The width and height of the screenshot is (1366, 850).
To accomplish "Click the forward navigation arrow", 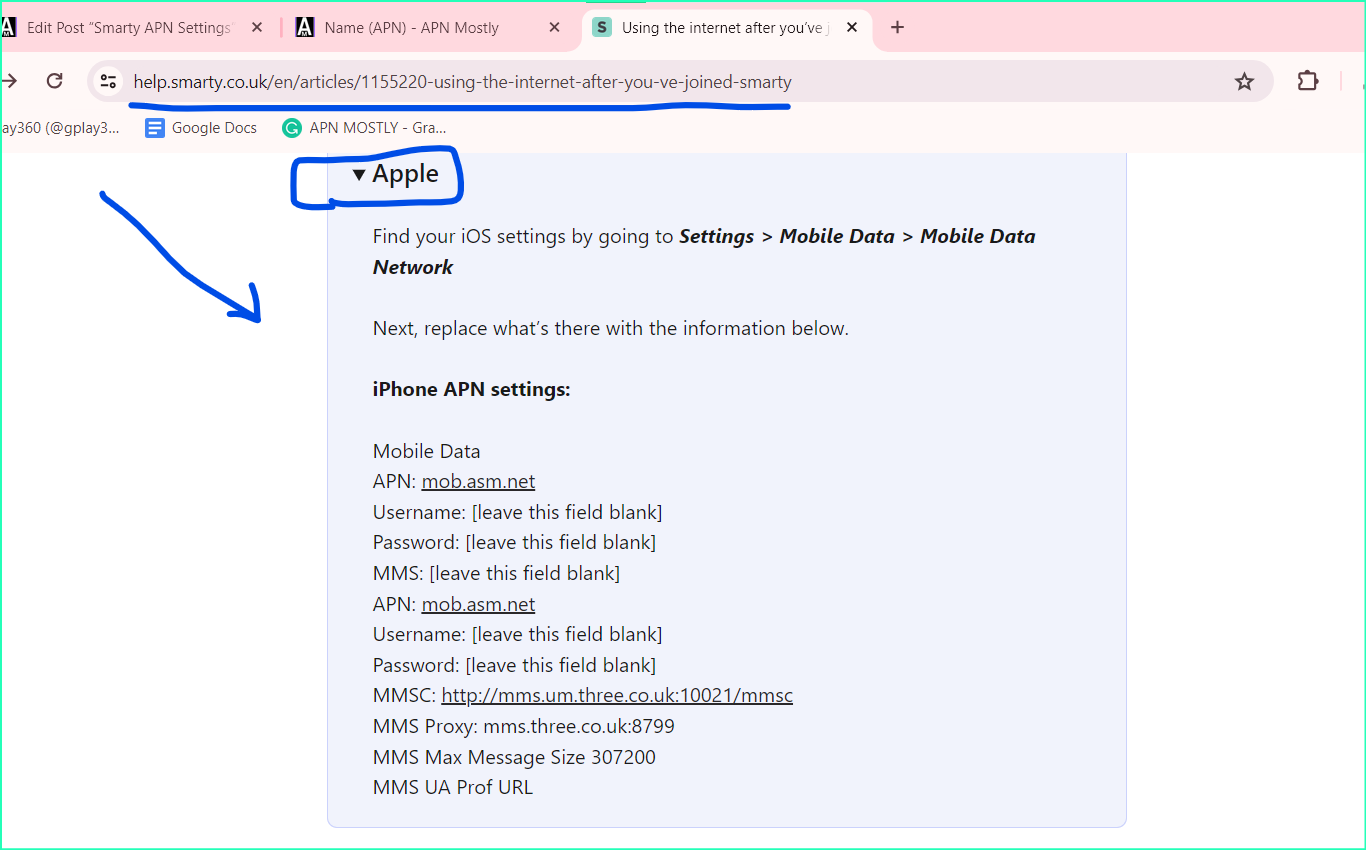I will [x=10, y=81].
